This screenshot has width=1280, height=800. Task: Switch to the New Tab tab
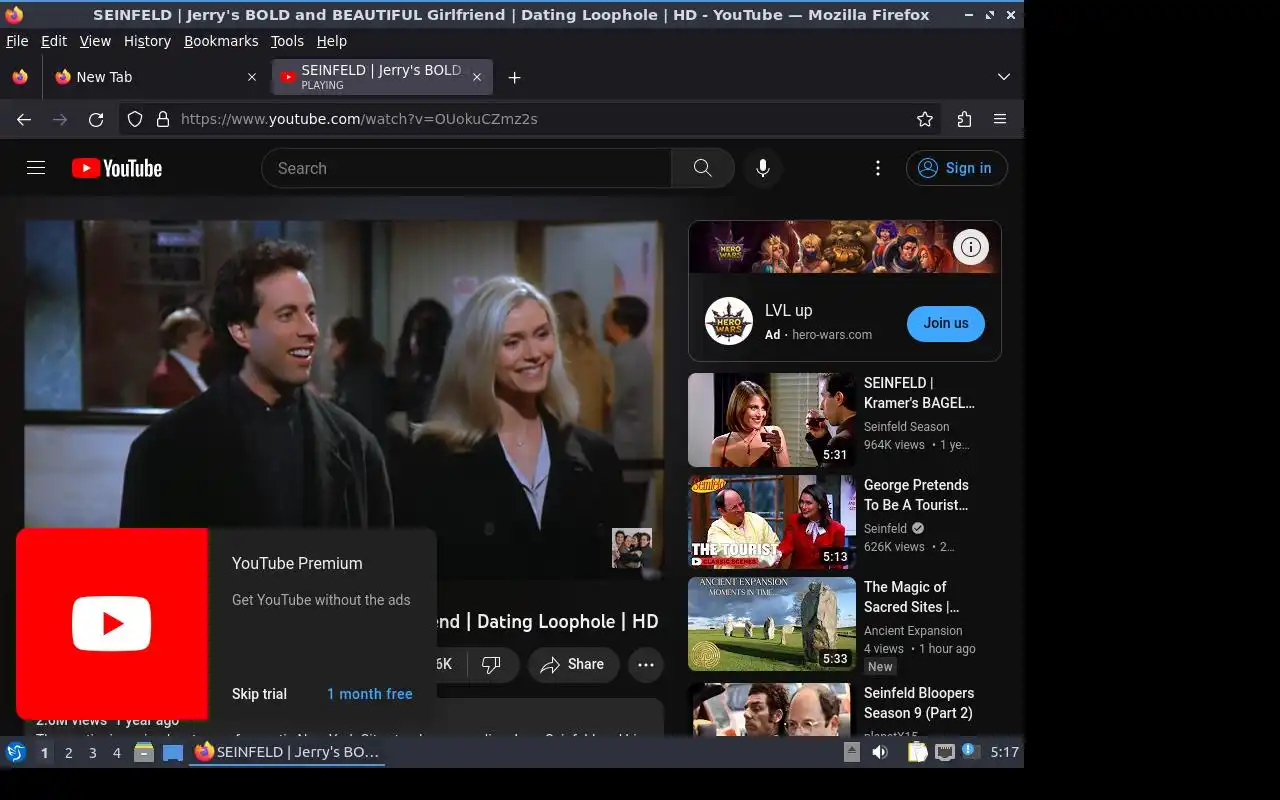click(156, 77)
